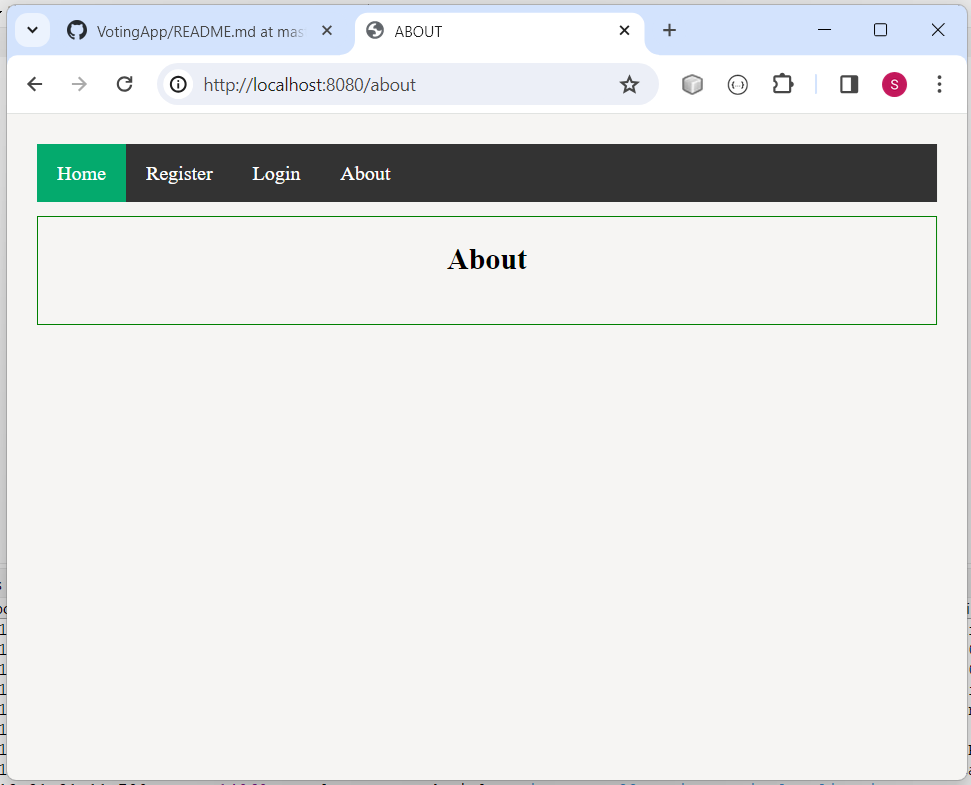Close the ABOUT tab
971x785 pixels.
click(624, 30)
